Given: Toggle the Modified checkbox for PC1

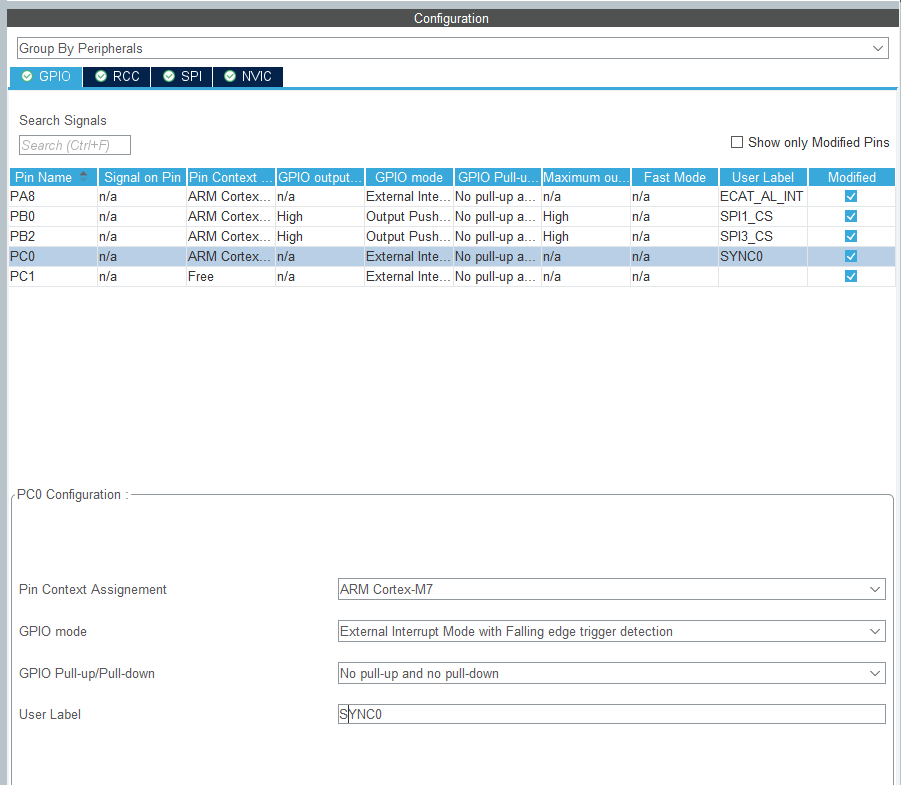Looking at the screenshot, I should [x=851, y=276].
